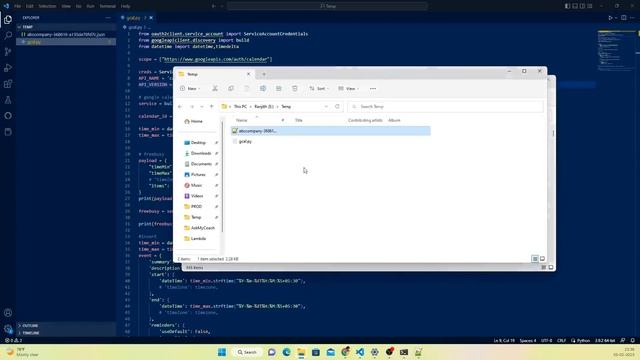Click the Share icon in File Explorer toolbar
The height and width of the screenshot is (360, 640).
click(279, 89)
